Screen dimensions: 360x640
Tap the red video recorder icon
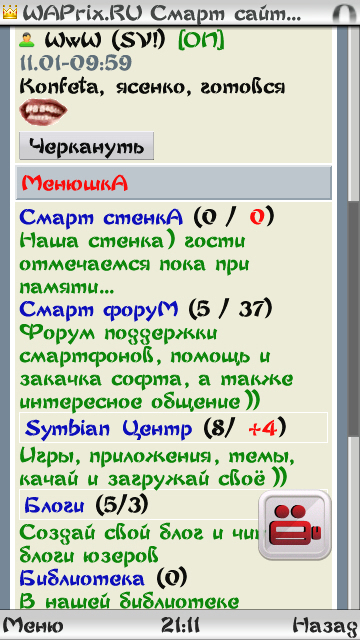[x=295, y=525]
